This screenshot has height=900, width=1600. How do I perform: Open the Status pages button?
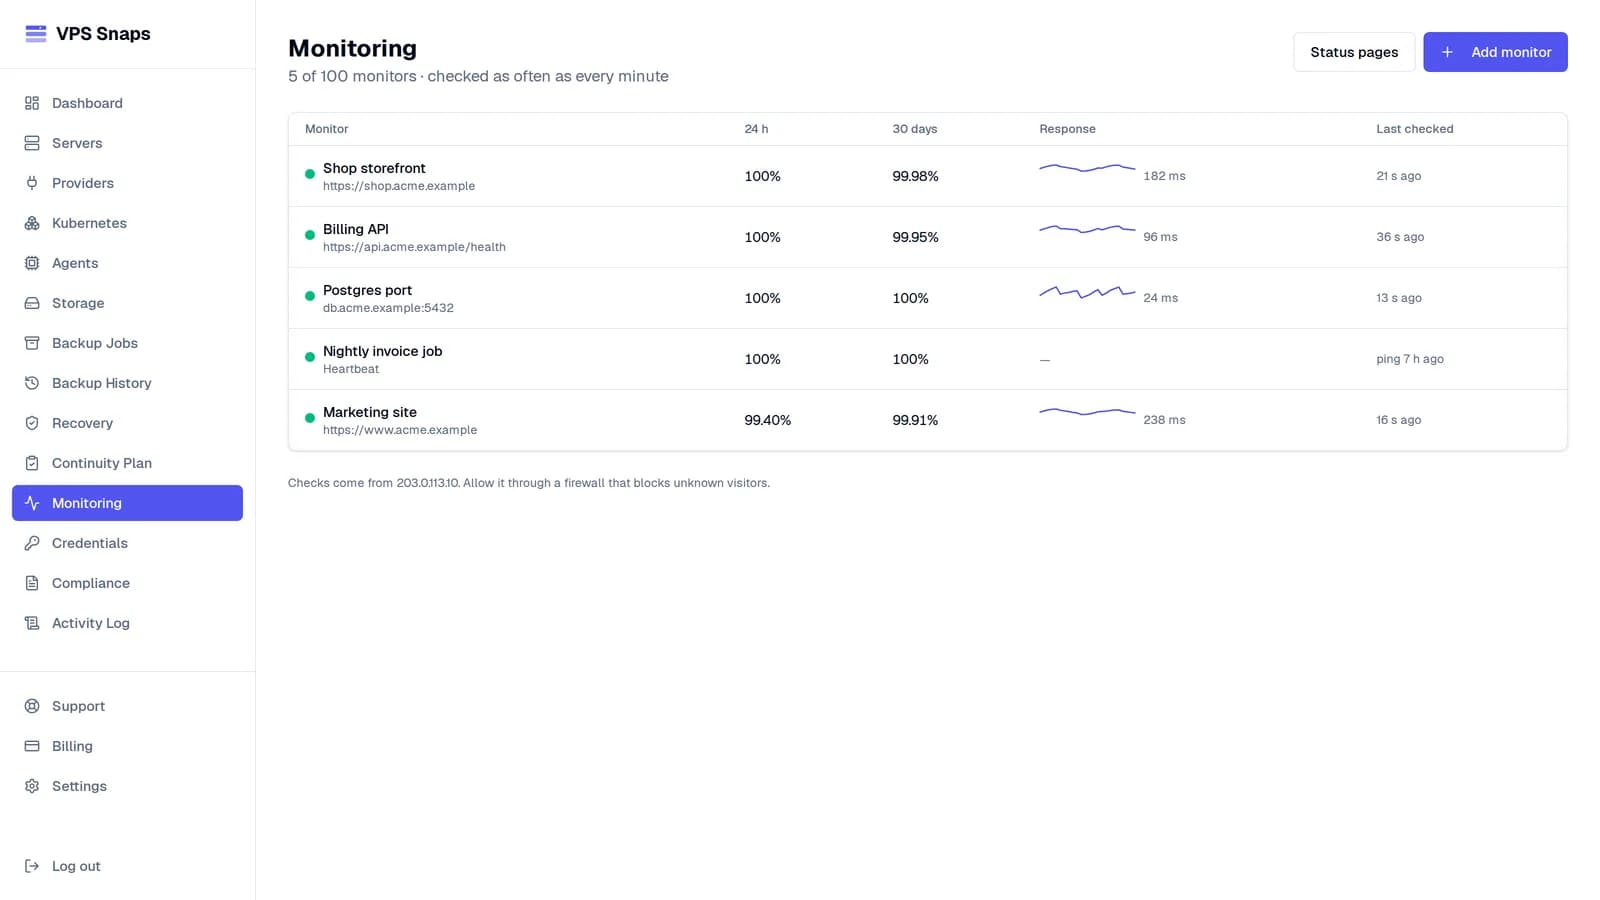tap(1354, 52)
